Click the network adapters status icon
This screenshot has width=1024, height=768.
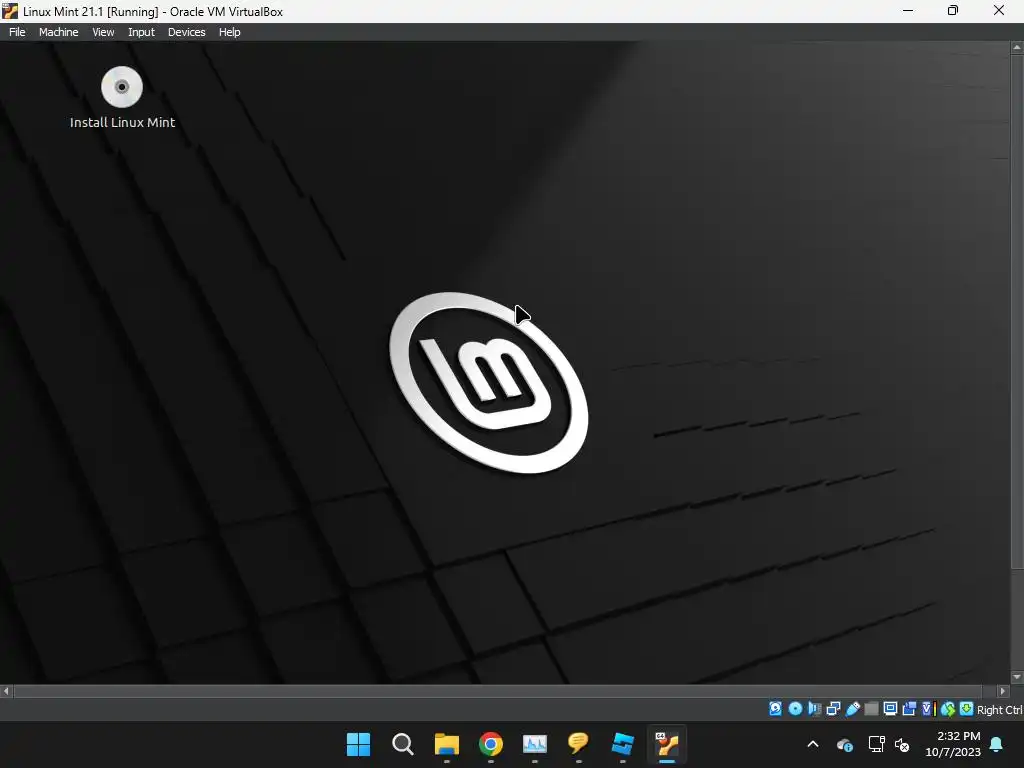[833, 709]
